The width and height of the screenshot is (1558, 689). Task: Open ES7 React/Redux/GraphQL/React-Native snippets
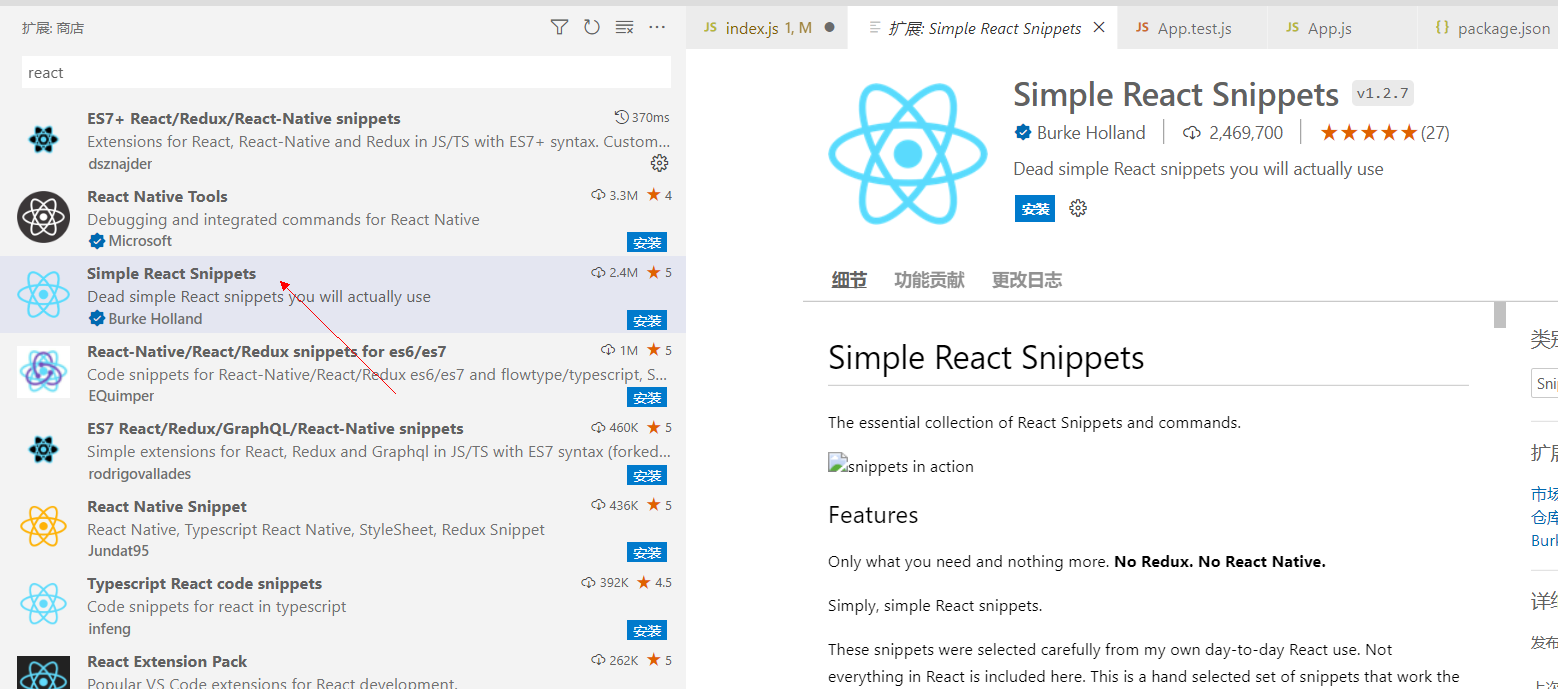343,449
